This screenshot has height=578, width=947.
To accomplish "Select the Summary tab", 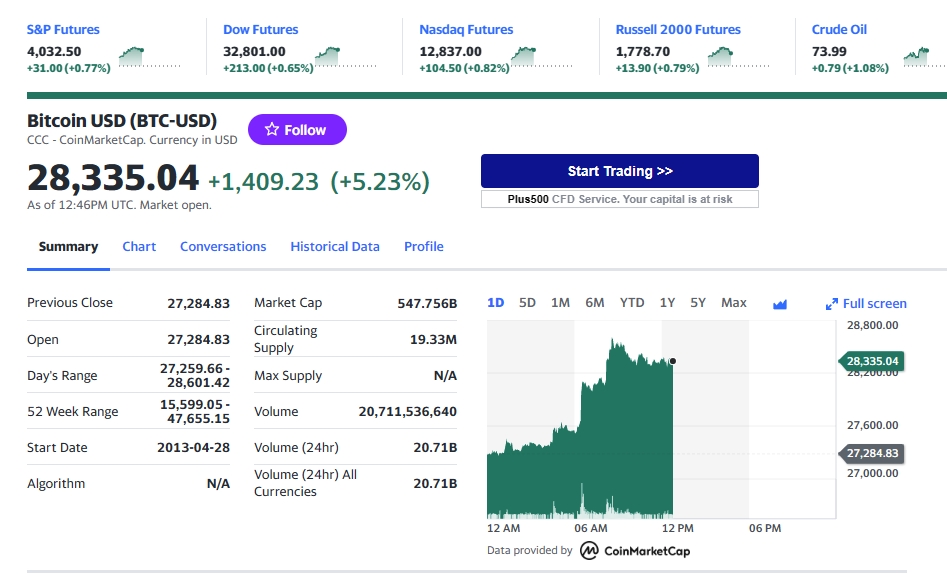I will 68,246.
